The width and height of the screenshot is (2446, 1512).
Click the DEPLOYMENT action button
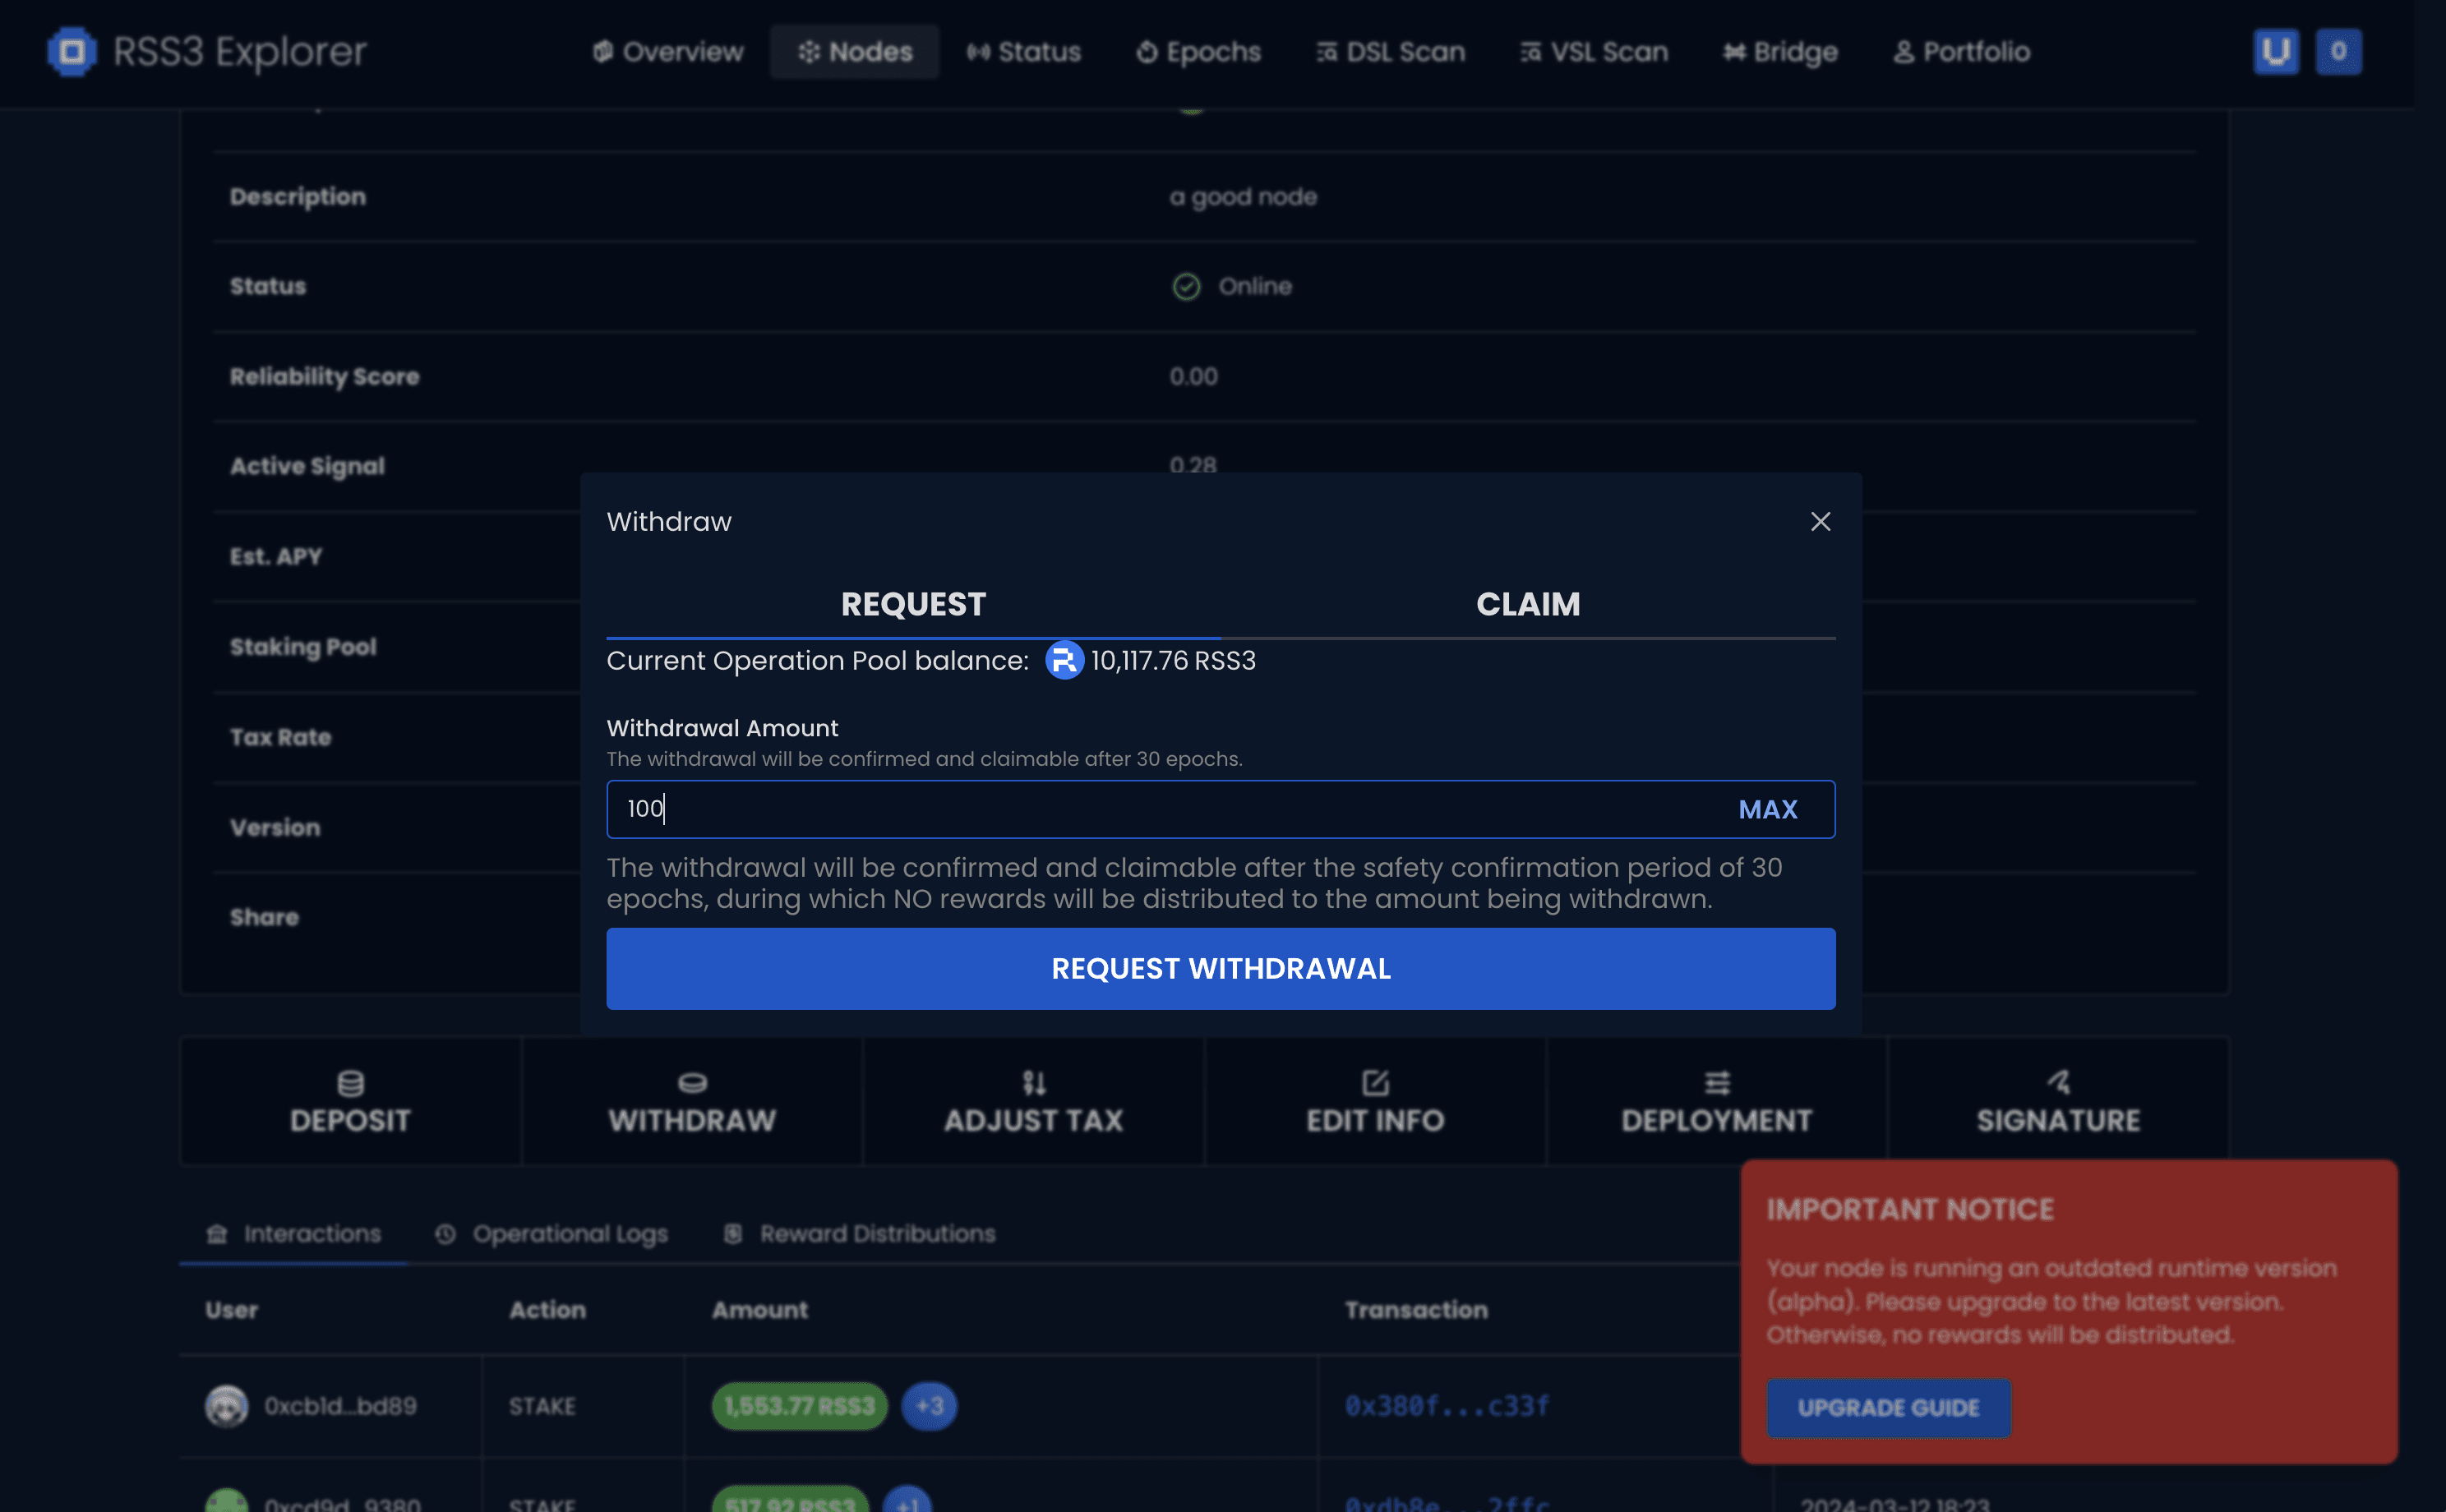[x=1716, y=1101]
